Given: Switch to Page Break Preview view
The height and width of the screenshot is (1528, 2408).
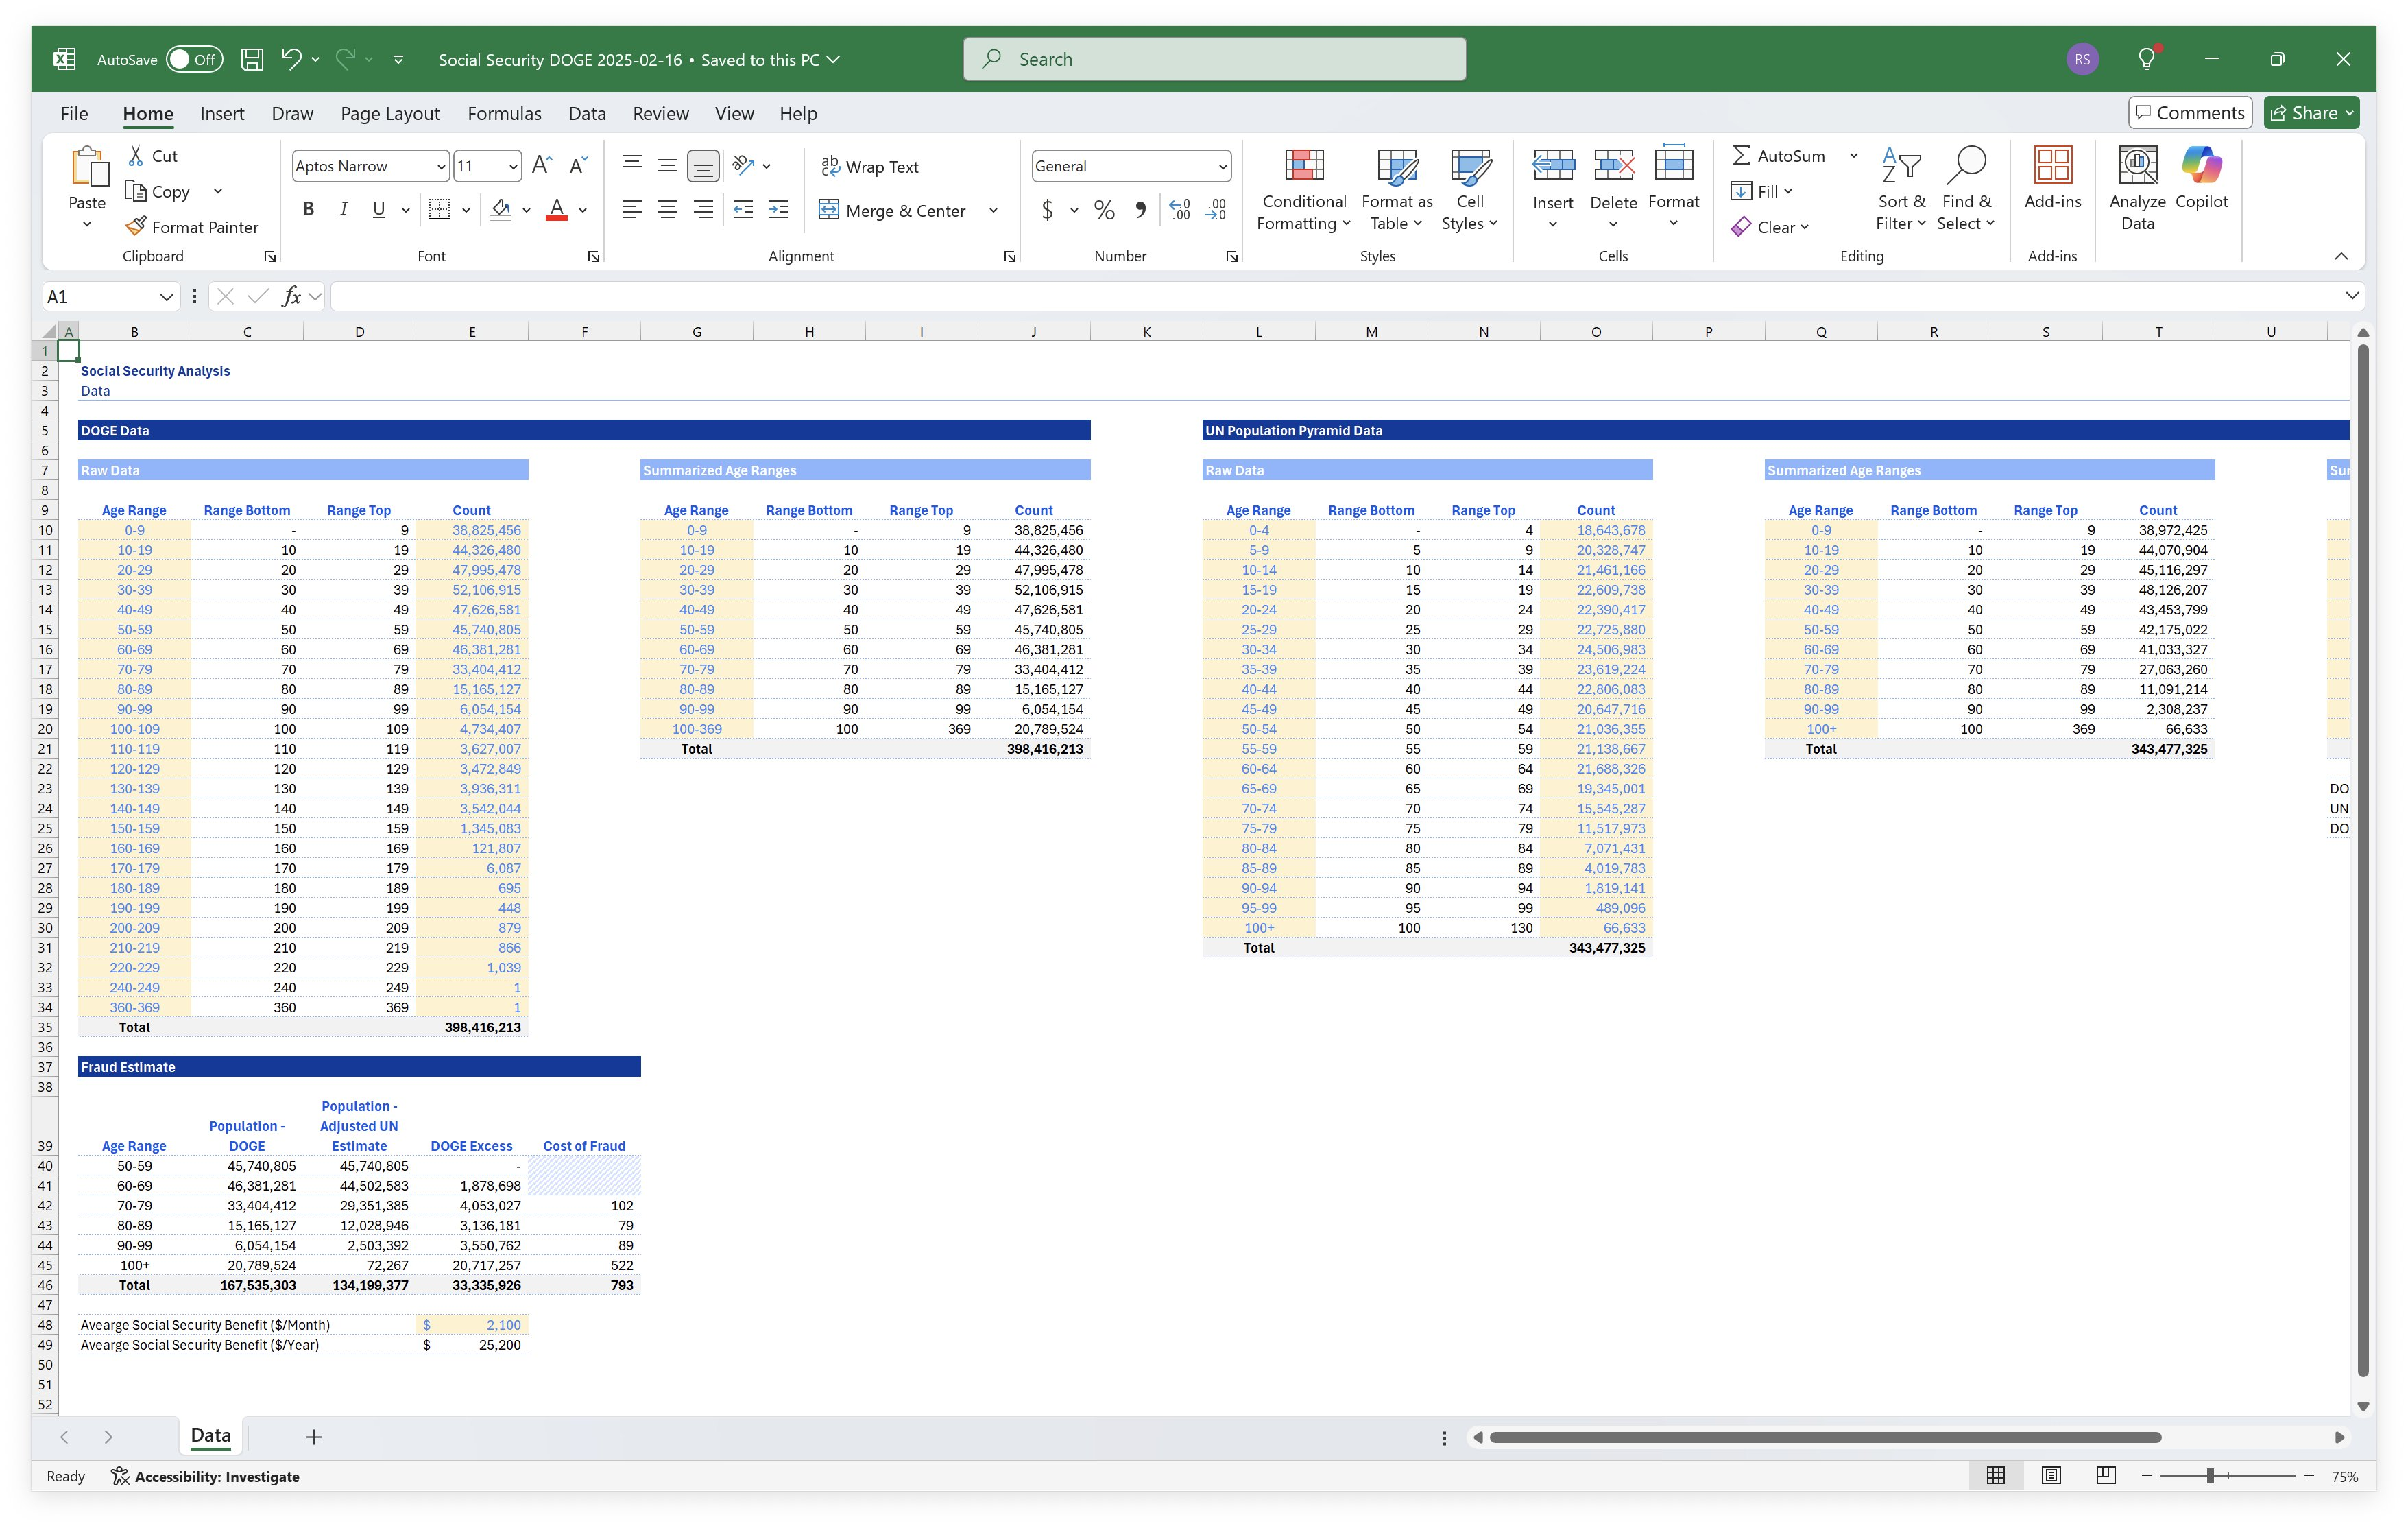Looking at the screenshot, I should (2106, 1476).
